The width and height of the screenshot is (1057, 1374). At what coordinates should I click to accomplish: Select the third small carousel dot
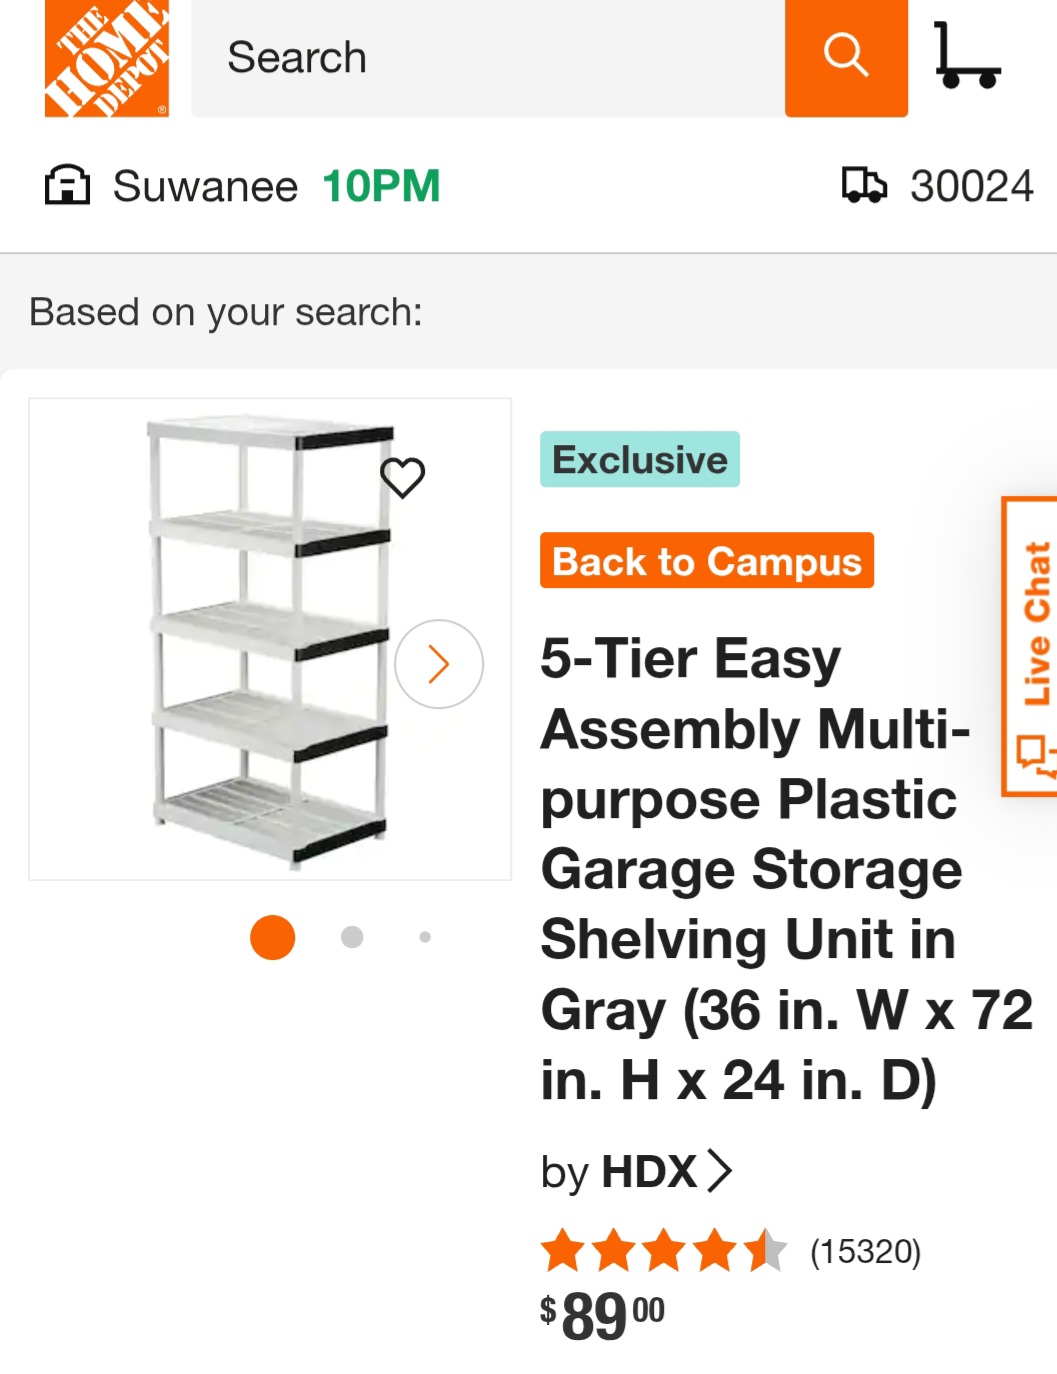pyautogui.click(x=425, y=937)
